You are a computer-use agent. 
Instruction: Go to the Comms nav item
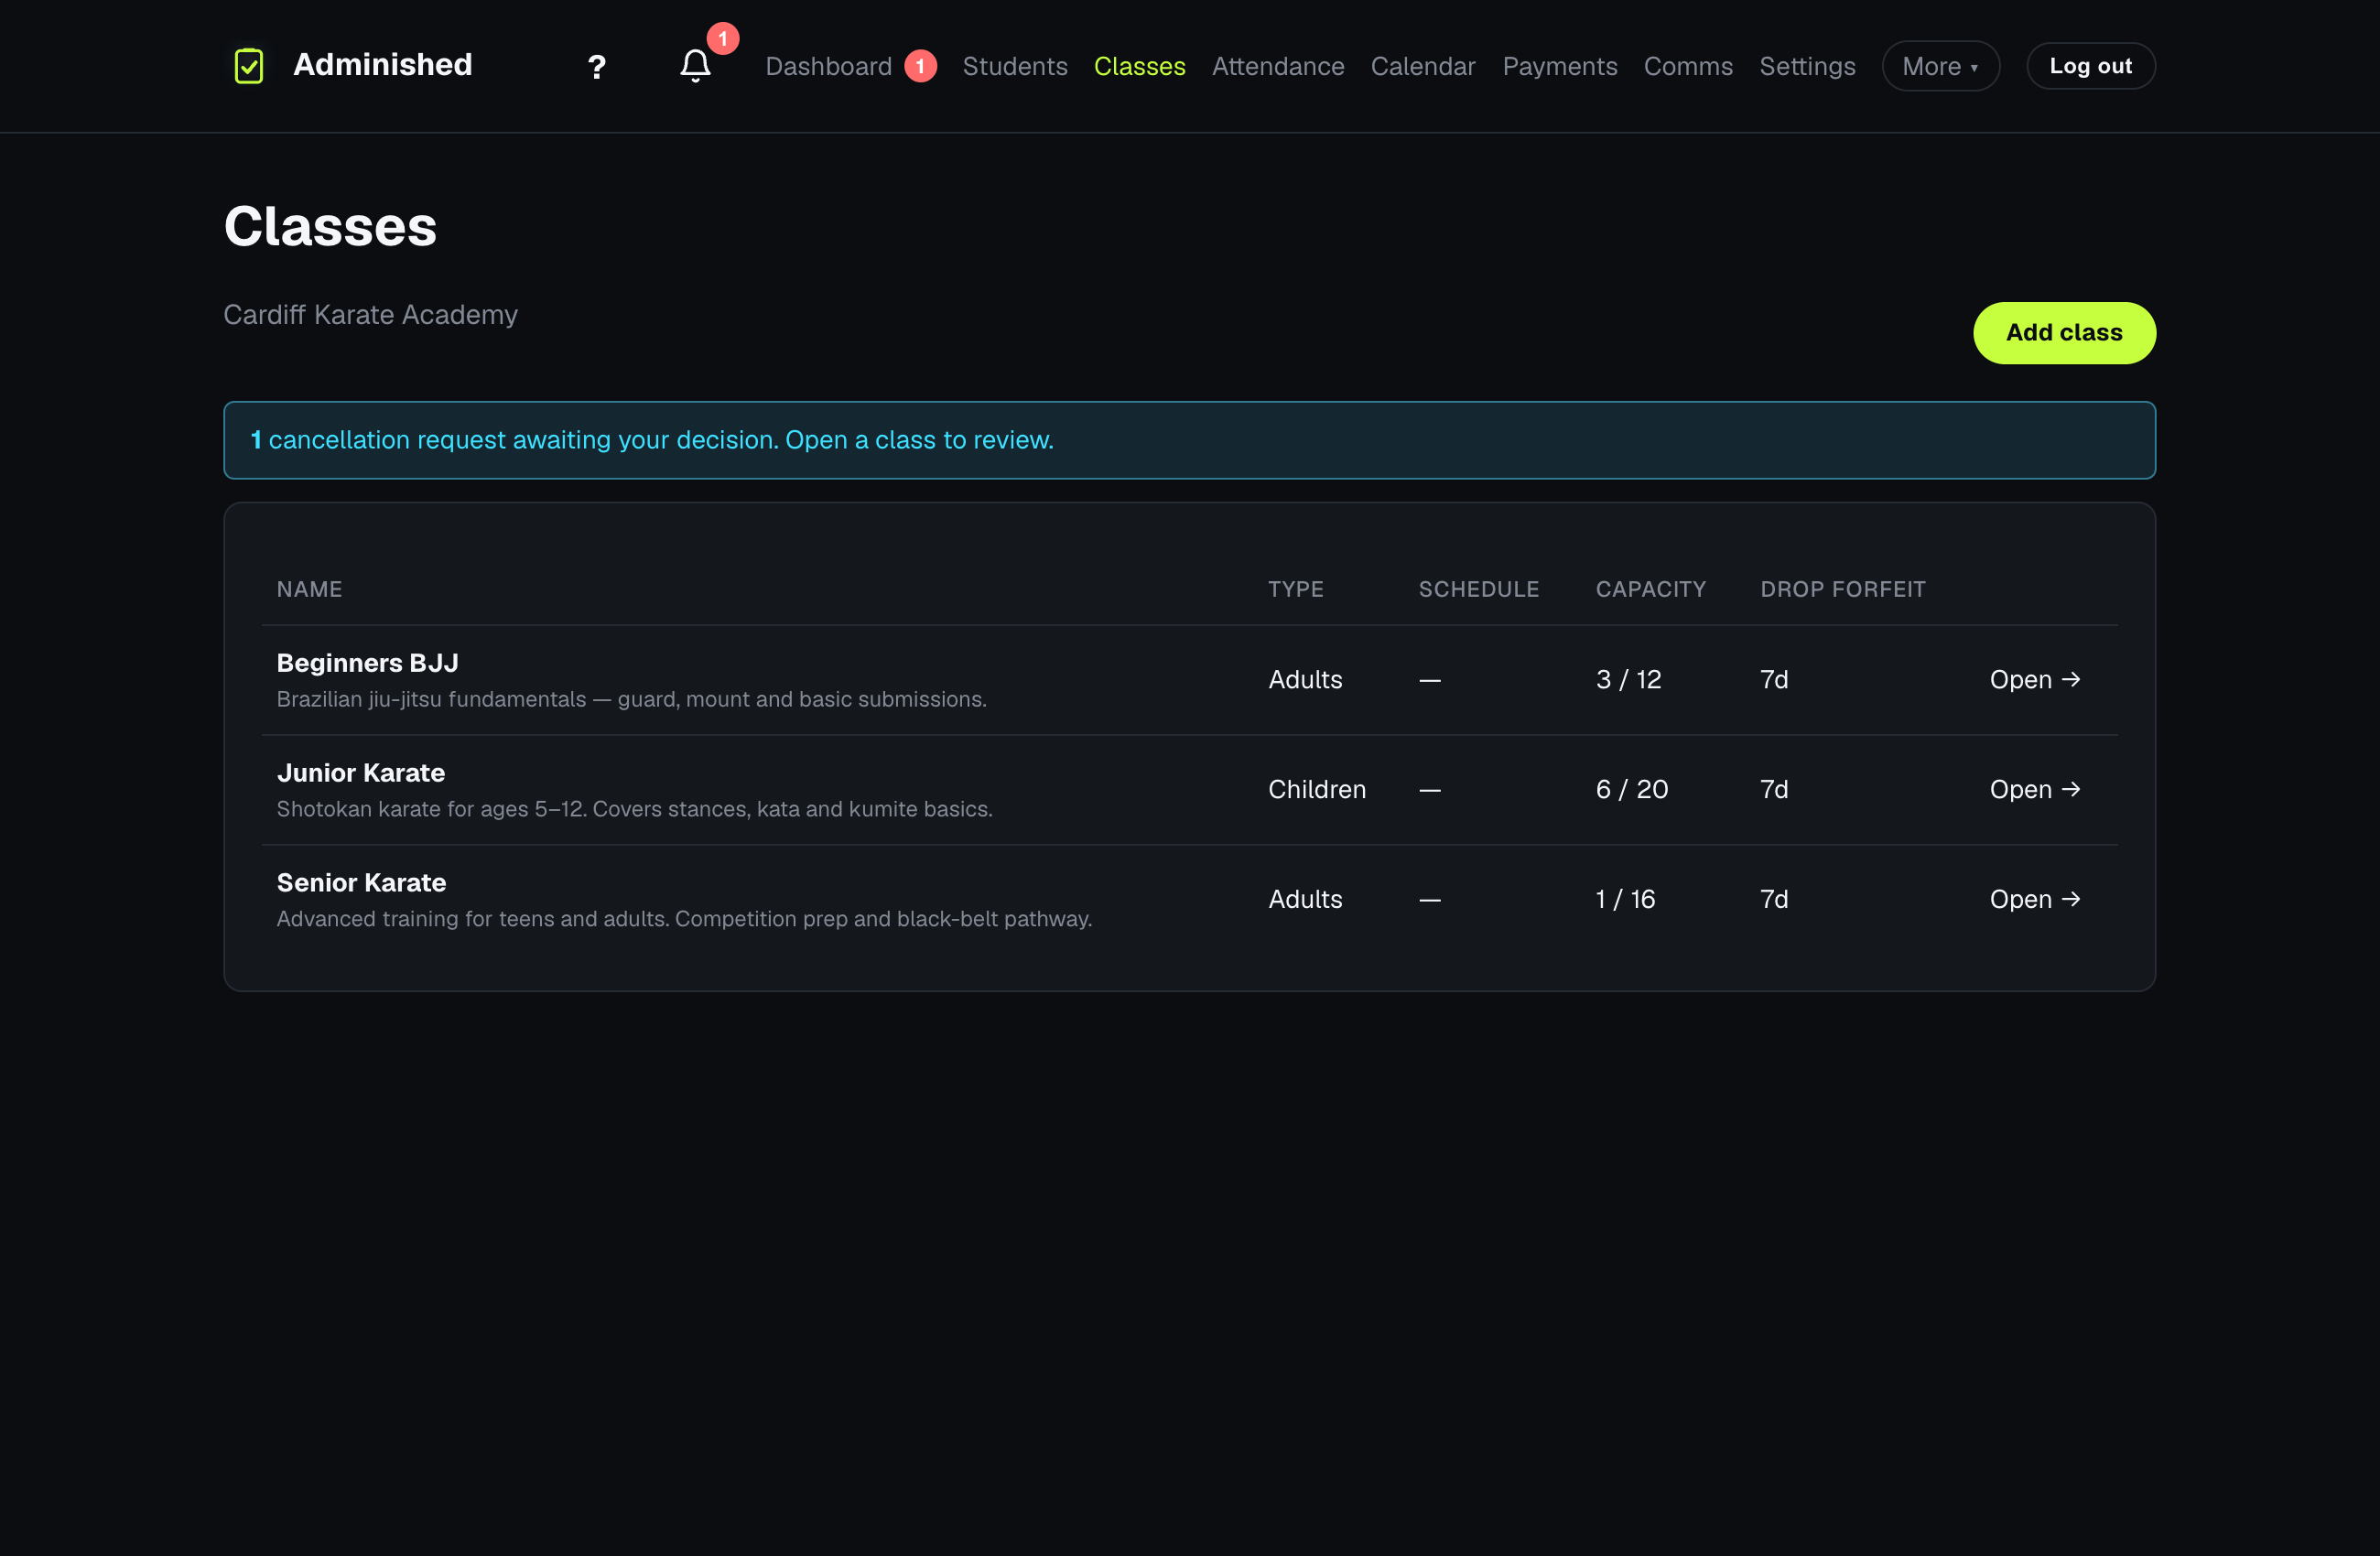pyautogui.click(x=1688, y=66)
